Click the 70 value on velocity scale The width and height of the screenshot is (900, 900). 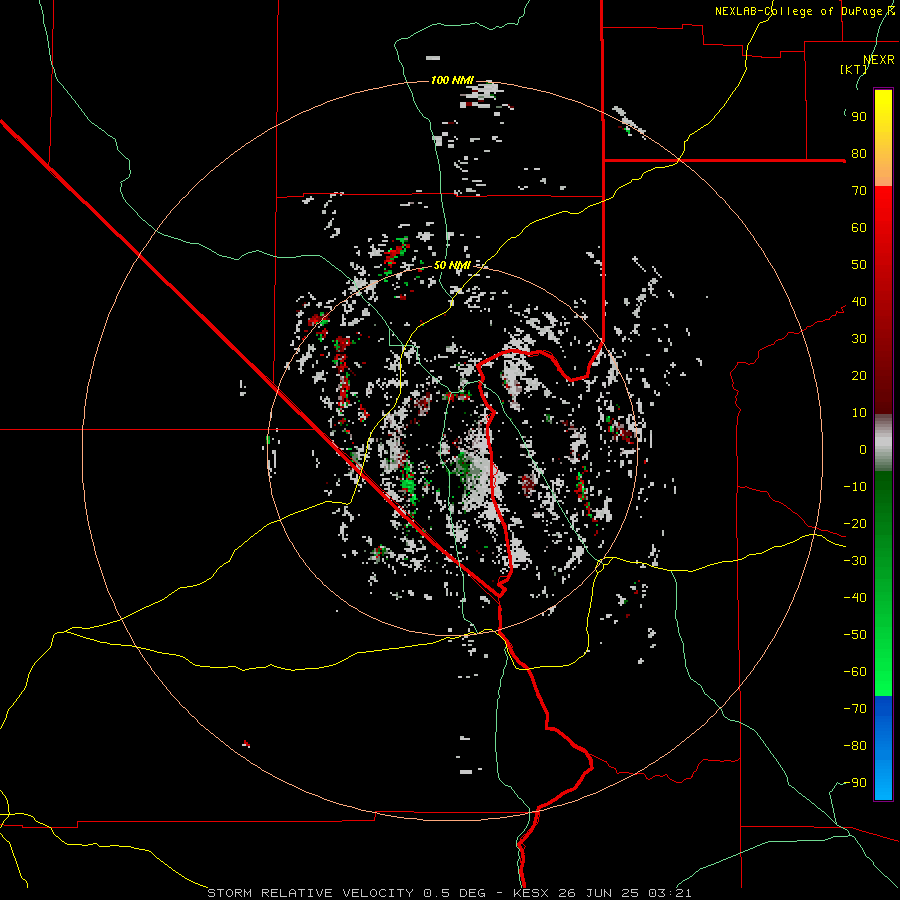[x=859, y=191]
